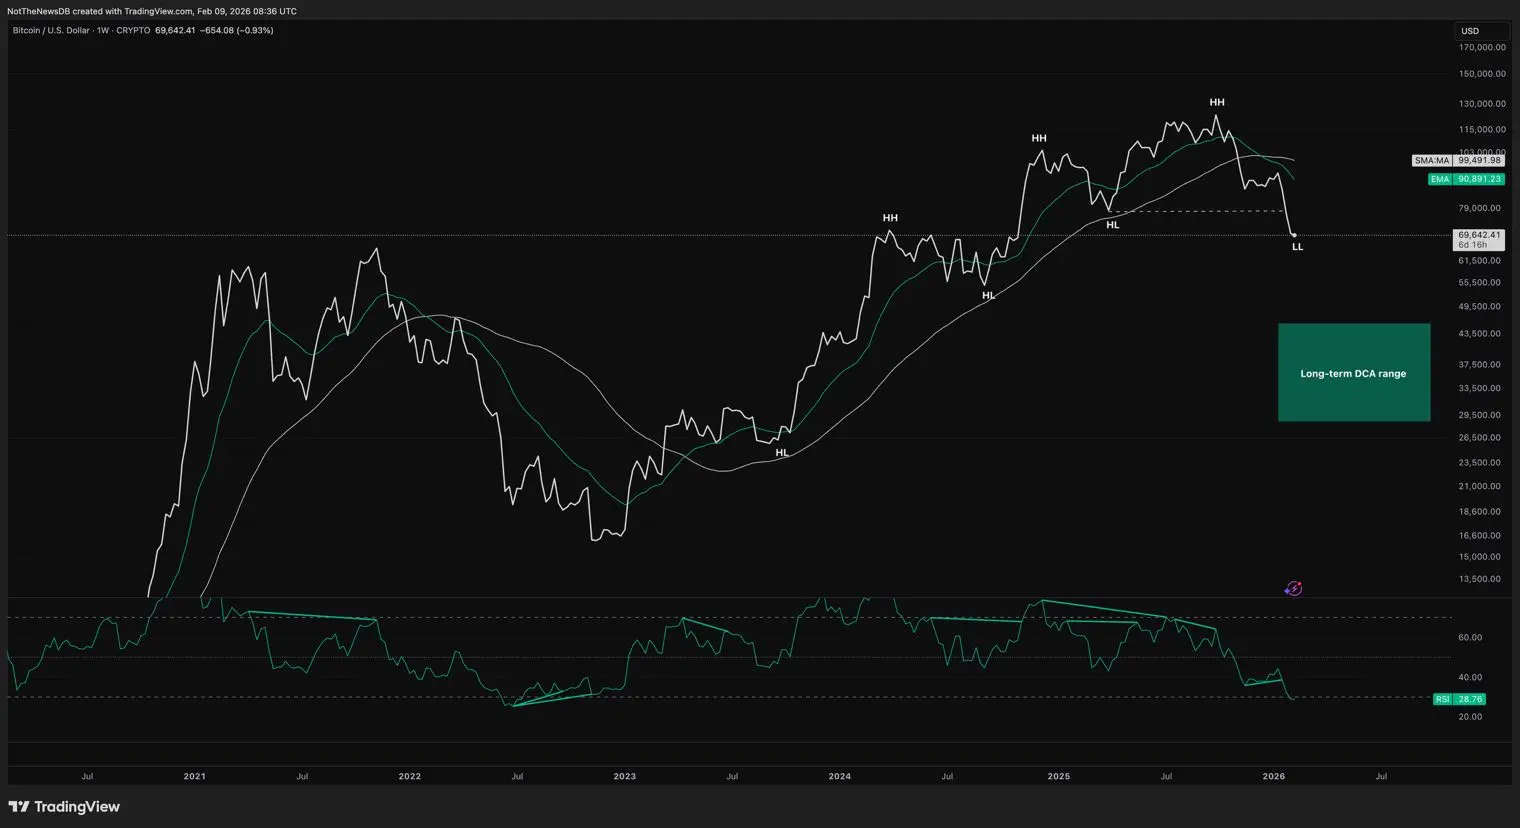The image size is (1520, 828).
Task: Click the 37,500.00 price axis label
Action: (x=1480, y=365)
